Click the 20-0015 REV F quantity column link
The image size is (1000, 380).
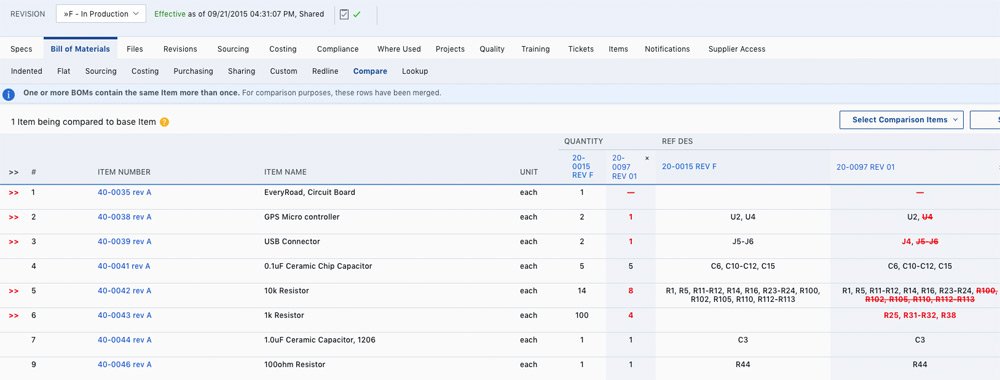click(582, 166)
